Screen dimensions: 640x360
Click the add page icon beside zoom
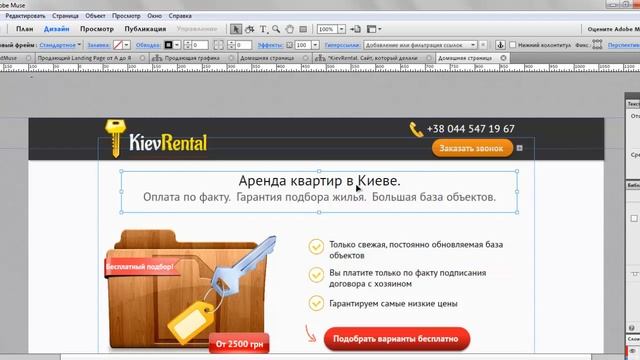pos(356,29)
